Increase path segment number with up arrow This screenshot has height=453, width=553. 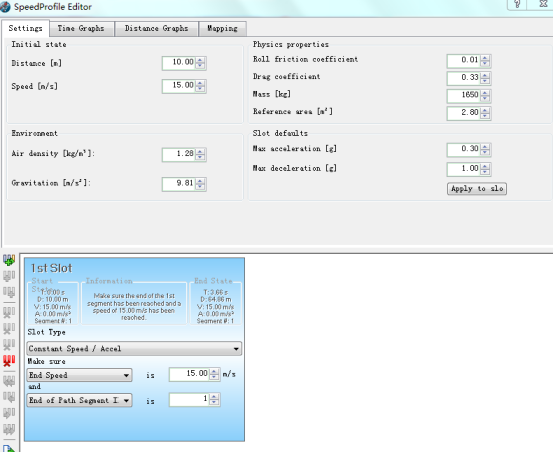pos(214,397)
